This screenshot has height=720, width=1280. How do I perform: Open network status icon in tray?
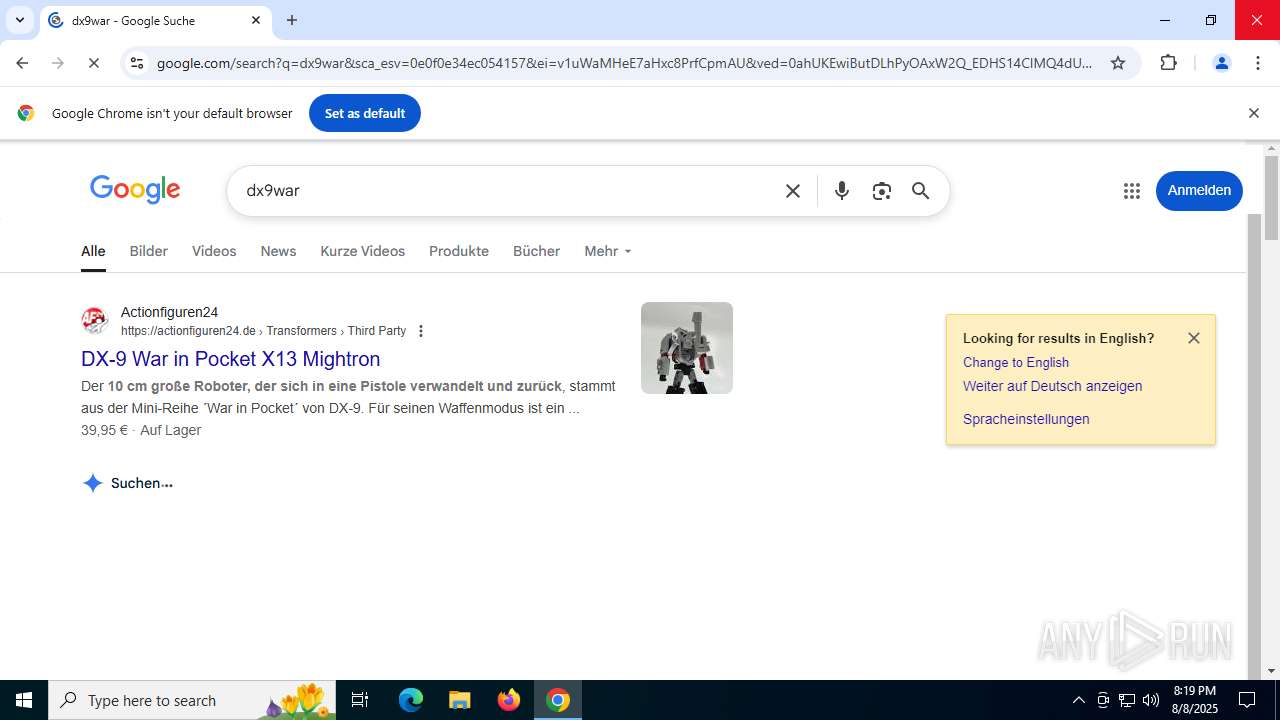pos(1127,700)
